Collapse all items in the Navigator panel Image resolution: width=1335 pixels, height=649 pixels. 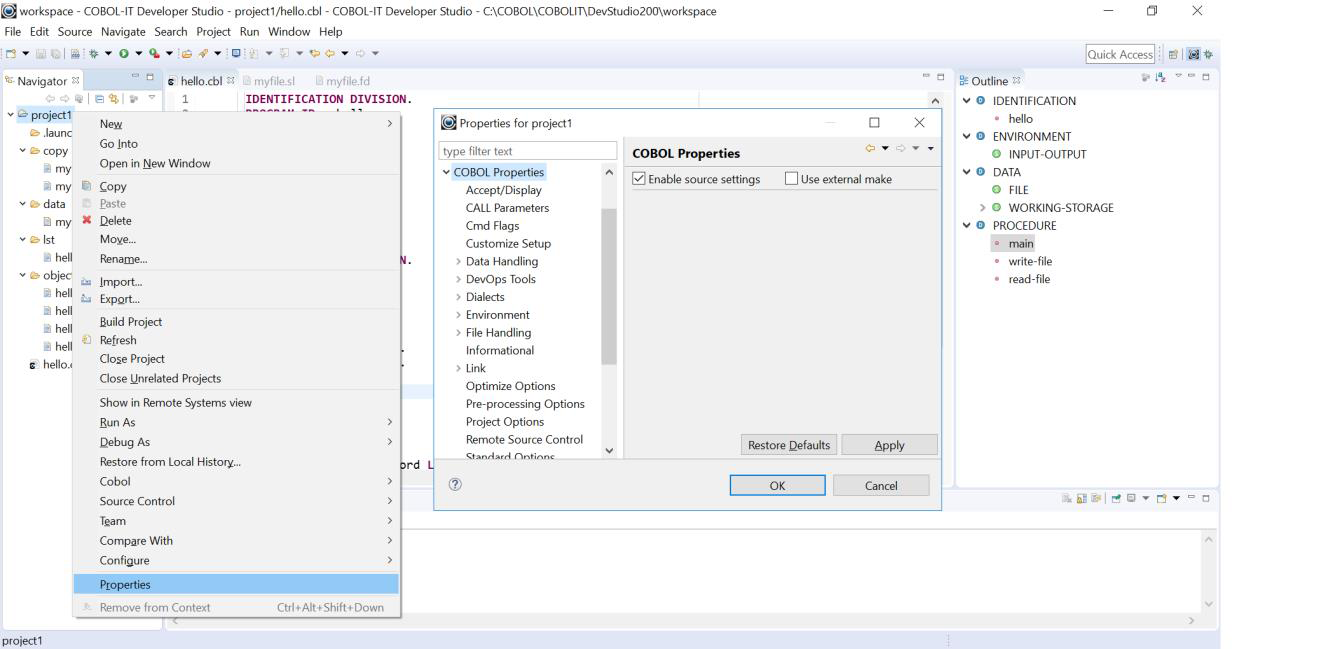click(99, 96)
